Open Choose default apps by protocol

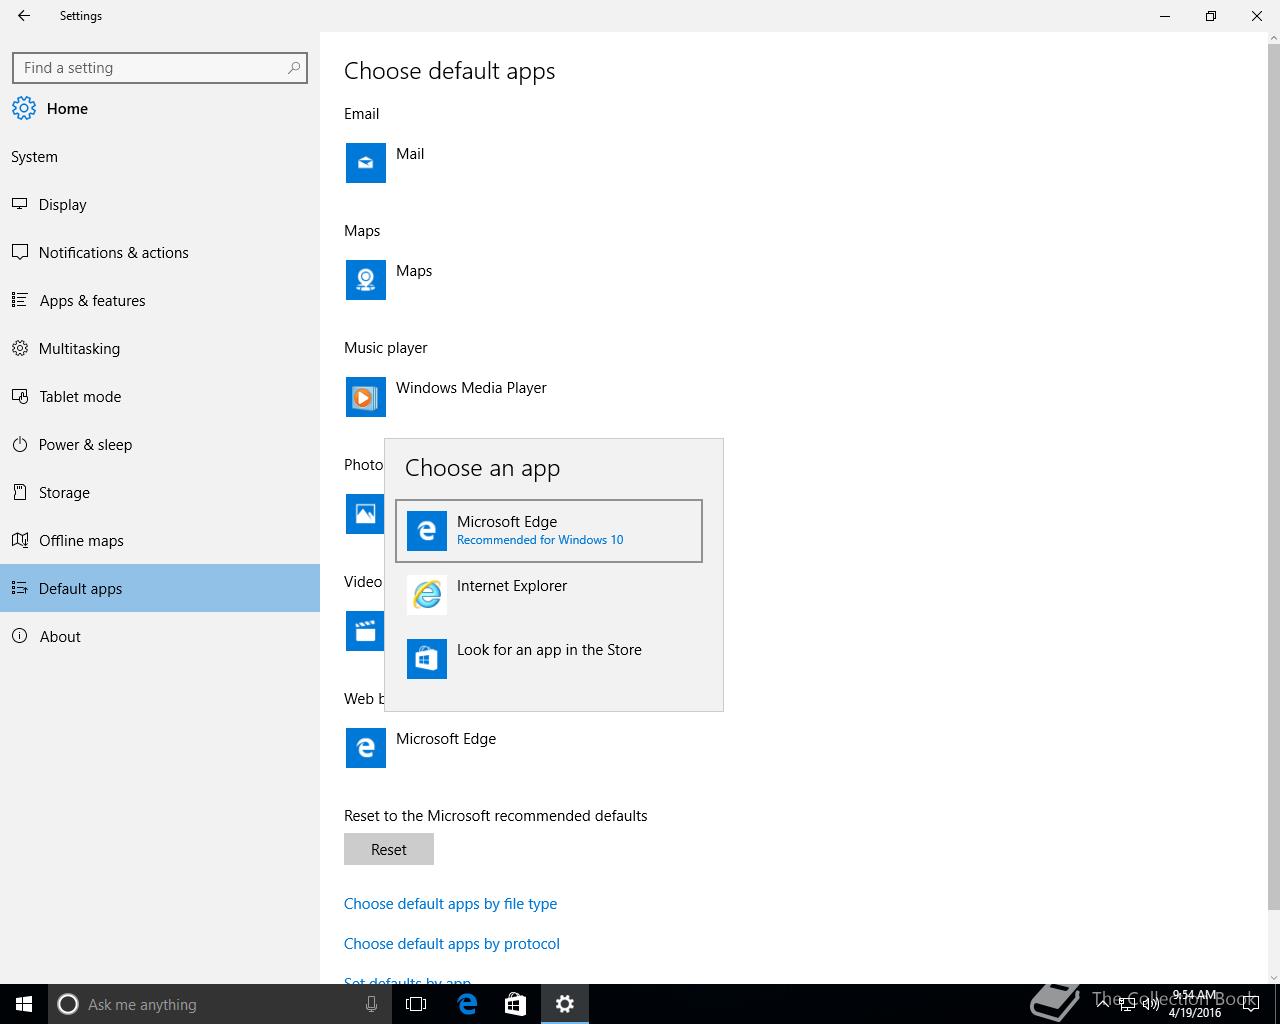point(452,943)
